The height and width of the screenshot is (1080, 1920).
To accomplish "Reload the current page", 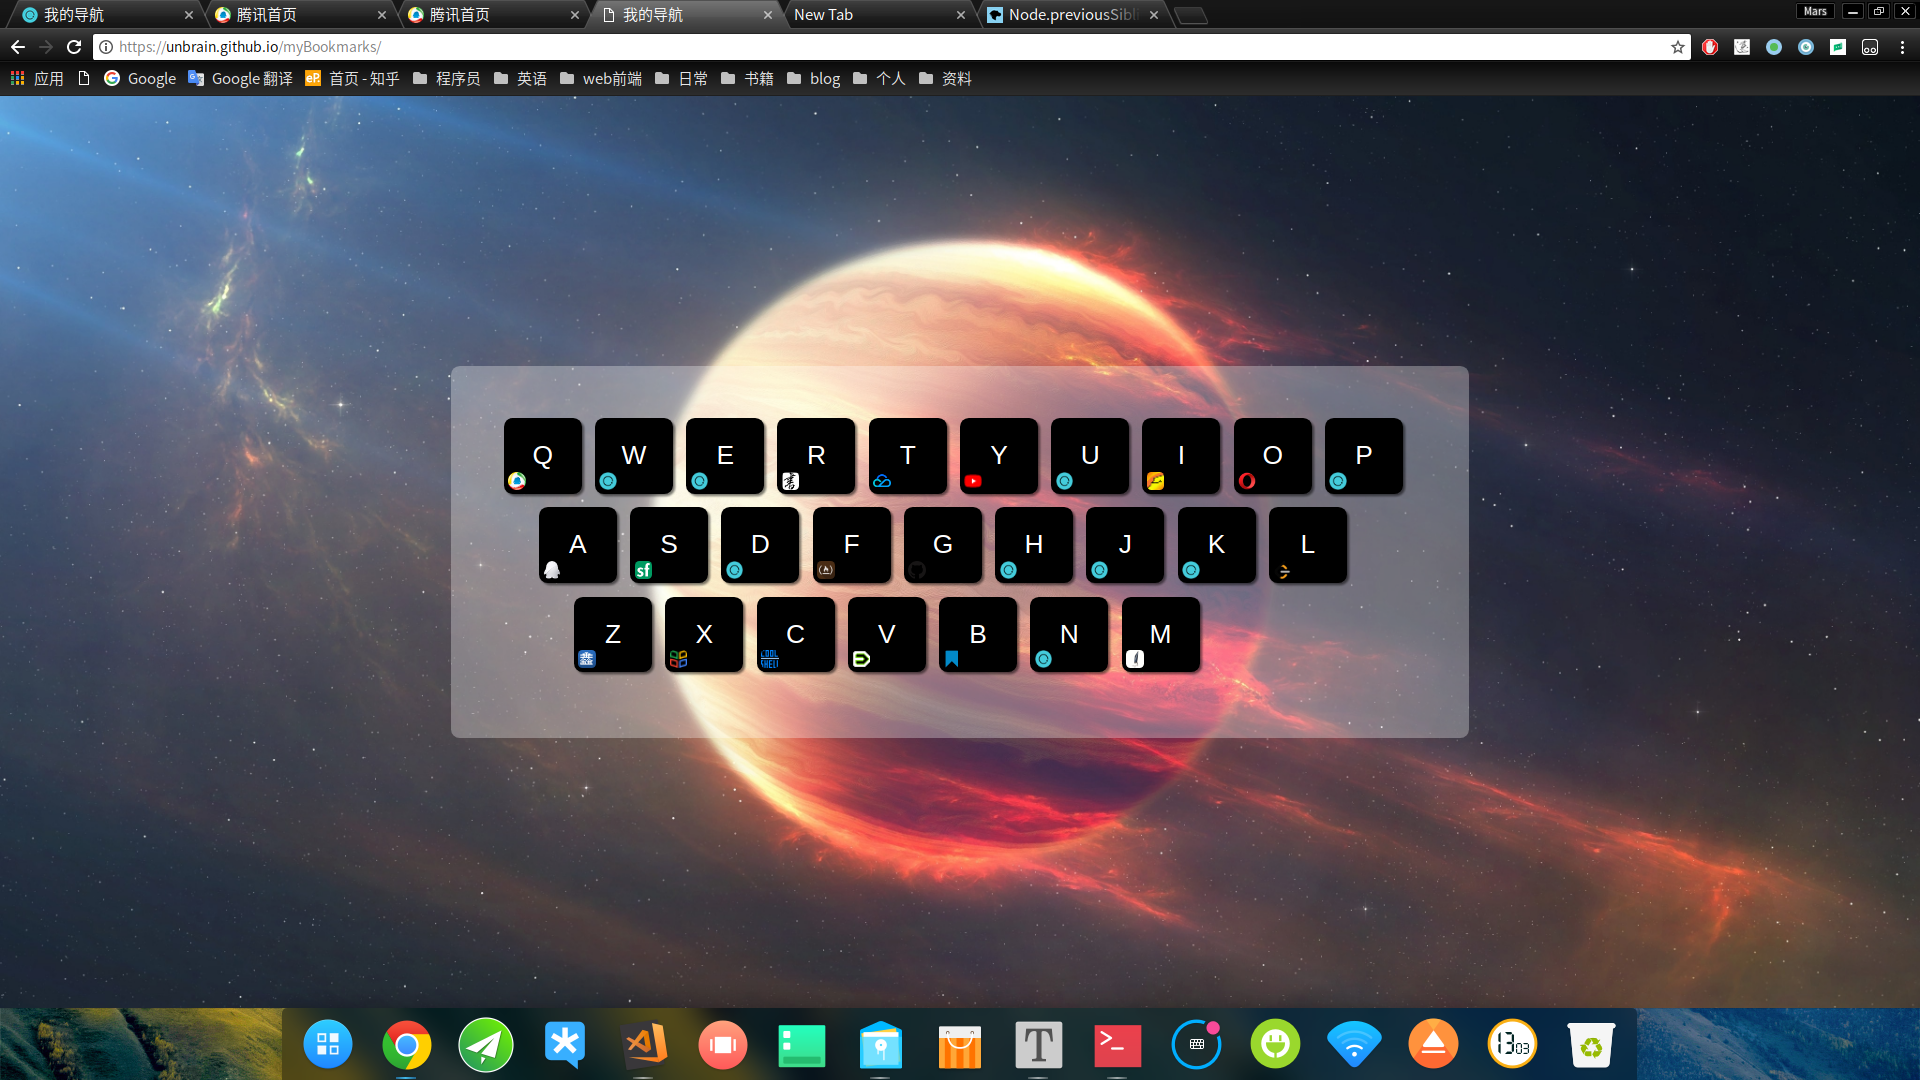I will 74,47.
